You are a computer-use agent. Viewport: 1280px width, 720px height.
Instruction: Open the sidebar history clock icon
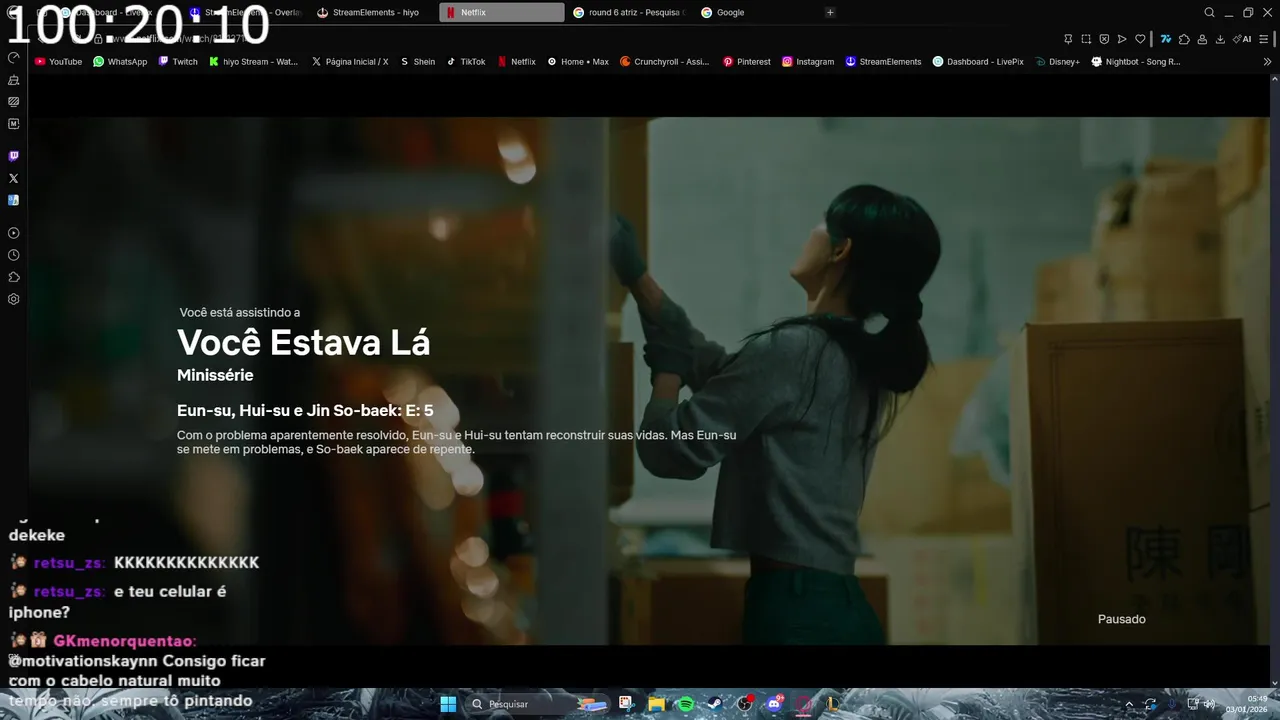click(13, 255)
